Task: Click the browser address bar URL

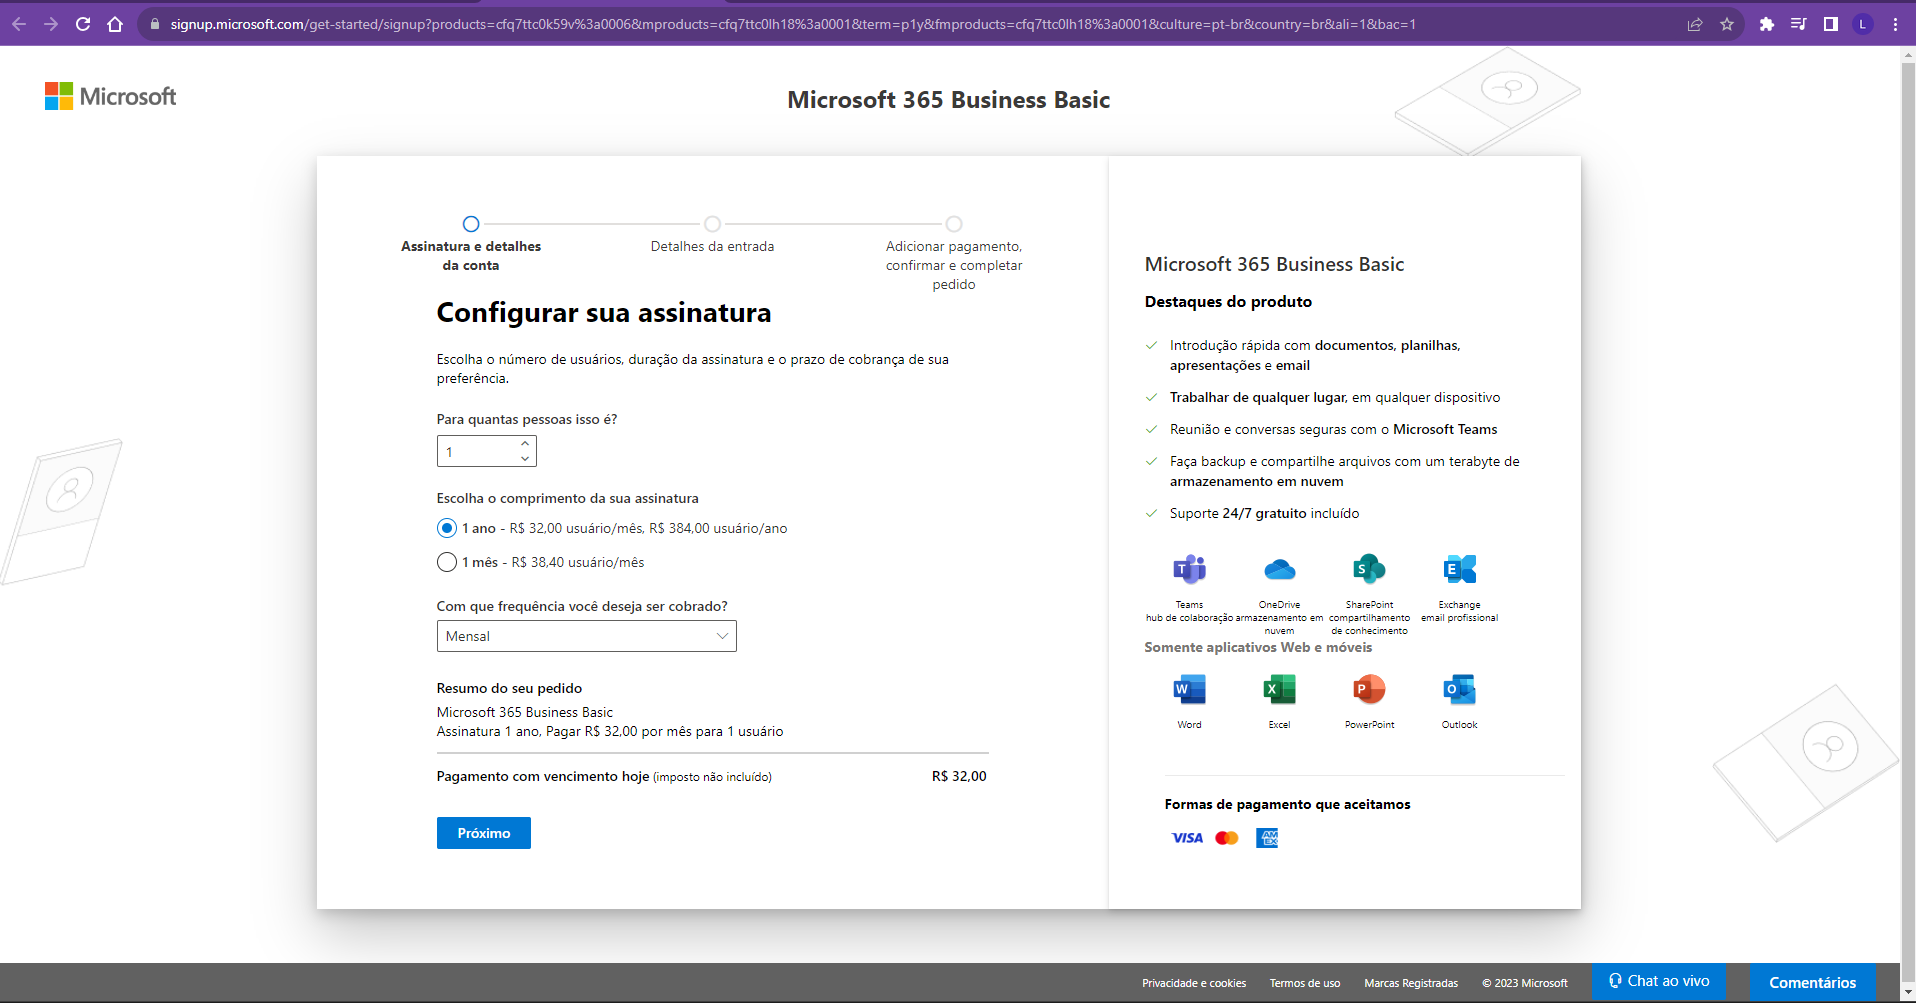Action: tap(793, 24)
